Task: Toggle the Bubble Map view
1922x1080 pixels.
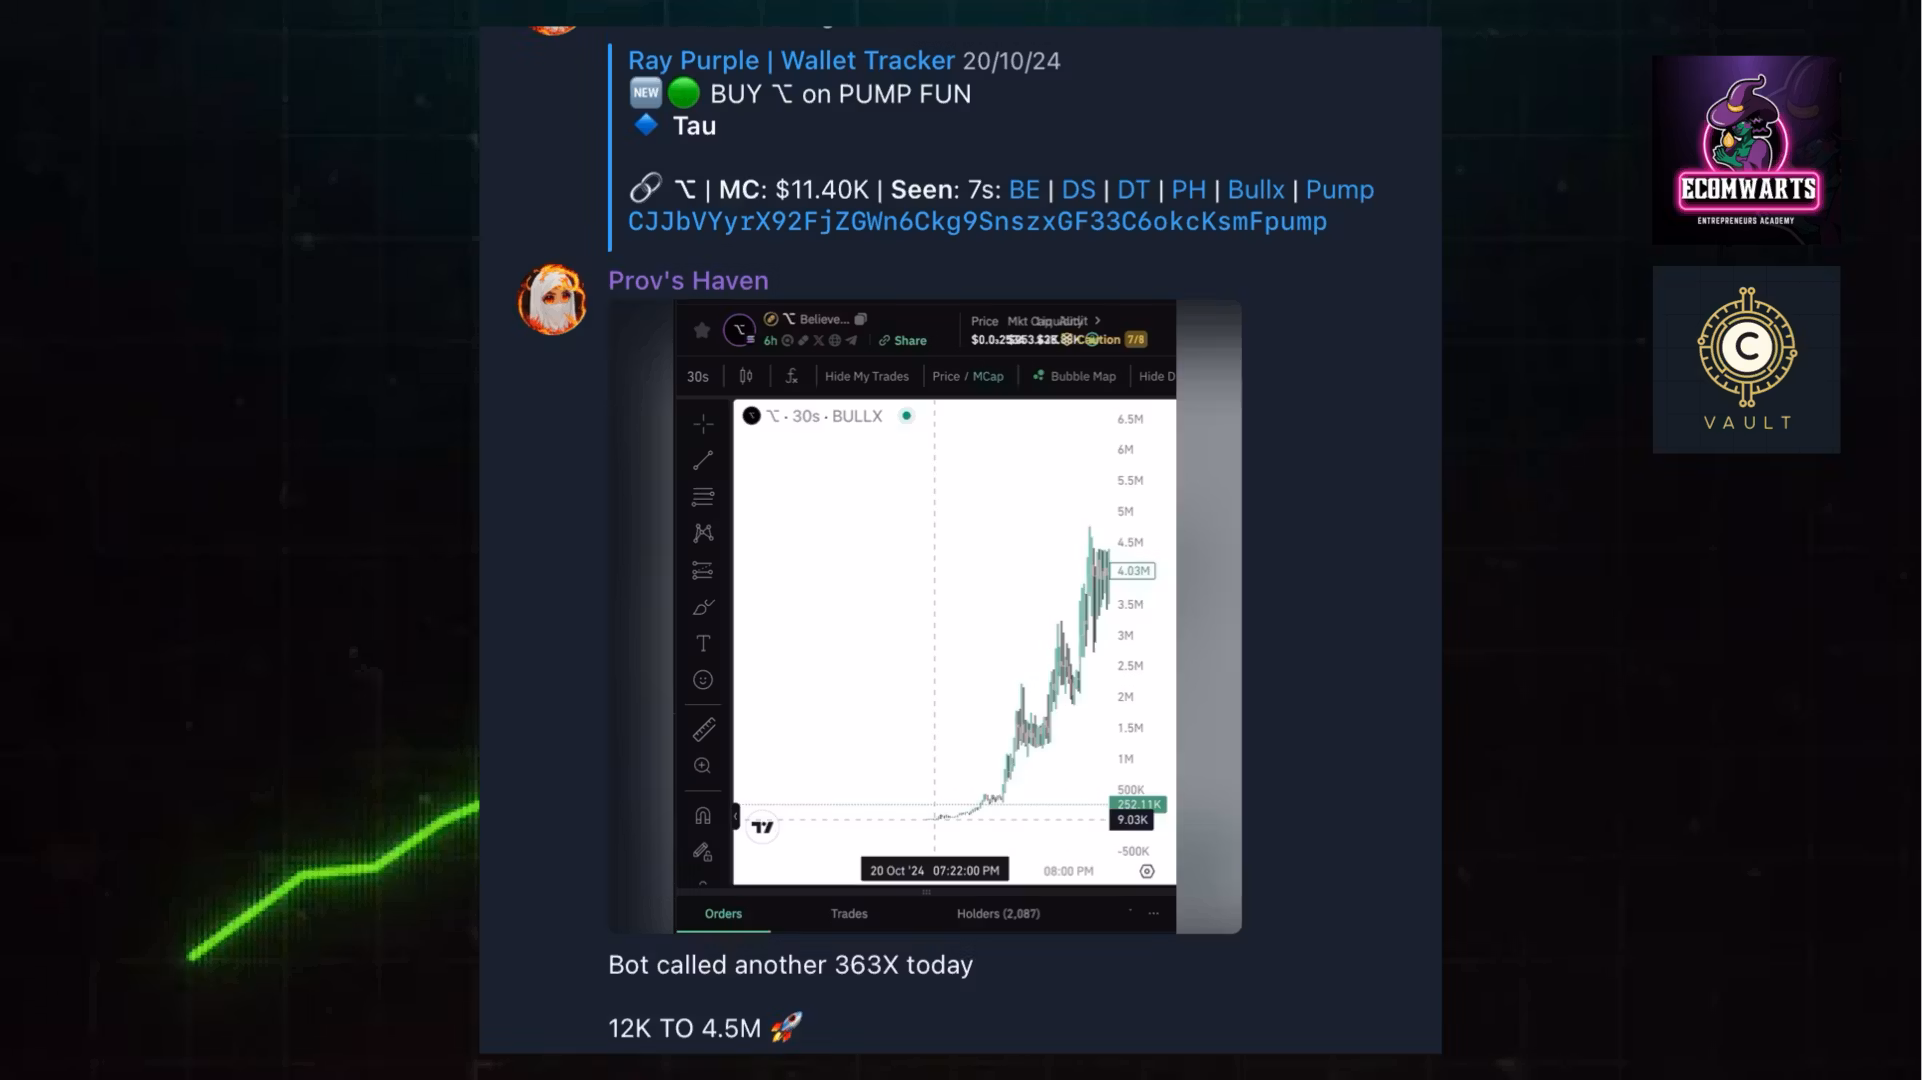Action: point(1074,377)
